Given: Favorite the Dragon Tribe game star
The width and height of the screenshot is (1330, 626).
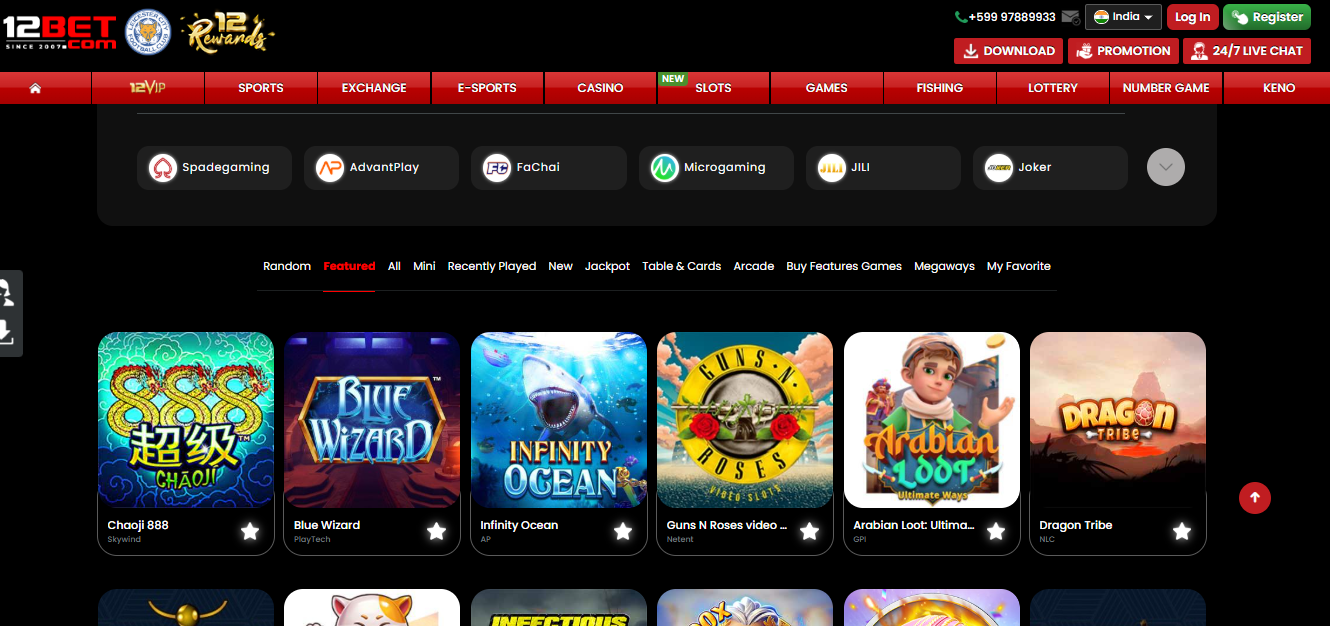Looking at the screenshot, I should [x=1182, y=531].
